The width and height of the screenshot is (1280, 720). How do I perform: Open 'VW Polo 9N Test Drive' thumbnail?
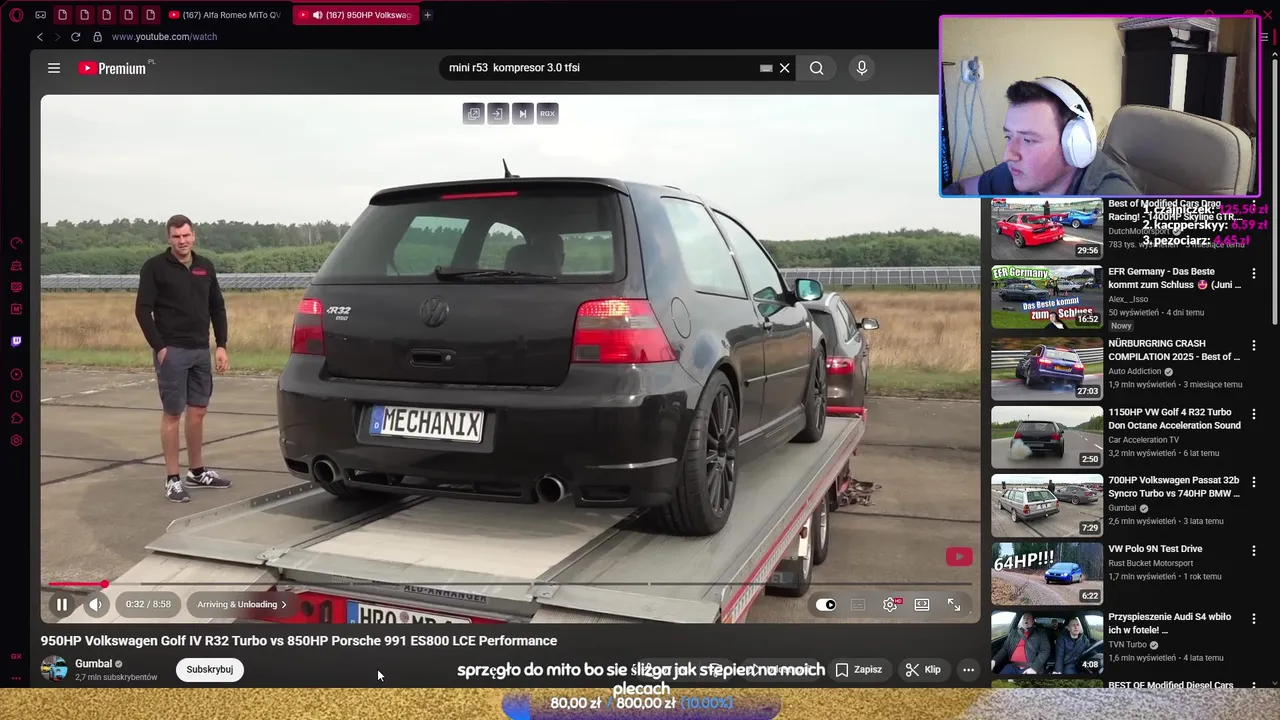[x=1047, y=573]
